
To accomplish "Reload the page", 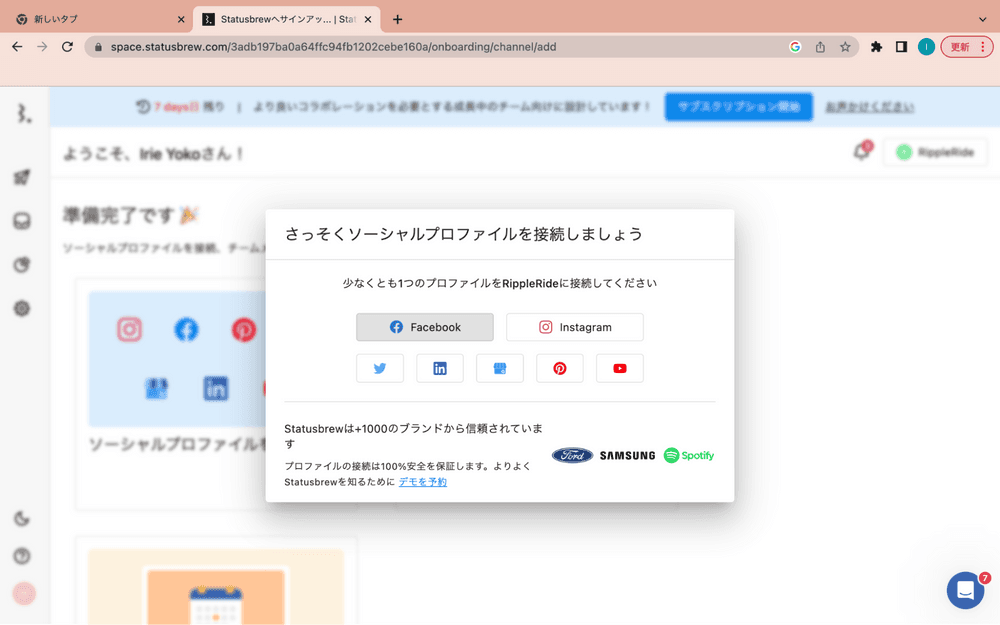I will tap(67, 47).
